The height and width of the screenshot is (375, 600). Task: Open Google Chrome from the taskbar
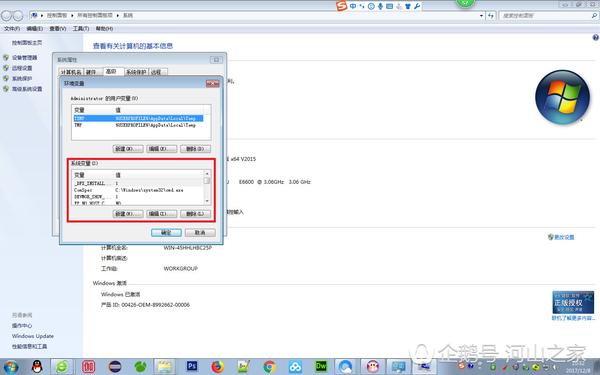click(269, 367)
